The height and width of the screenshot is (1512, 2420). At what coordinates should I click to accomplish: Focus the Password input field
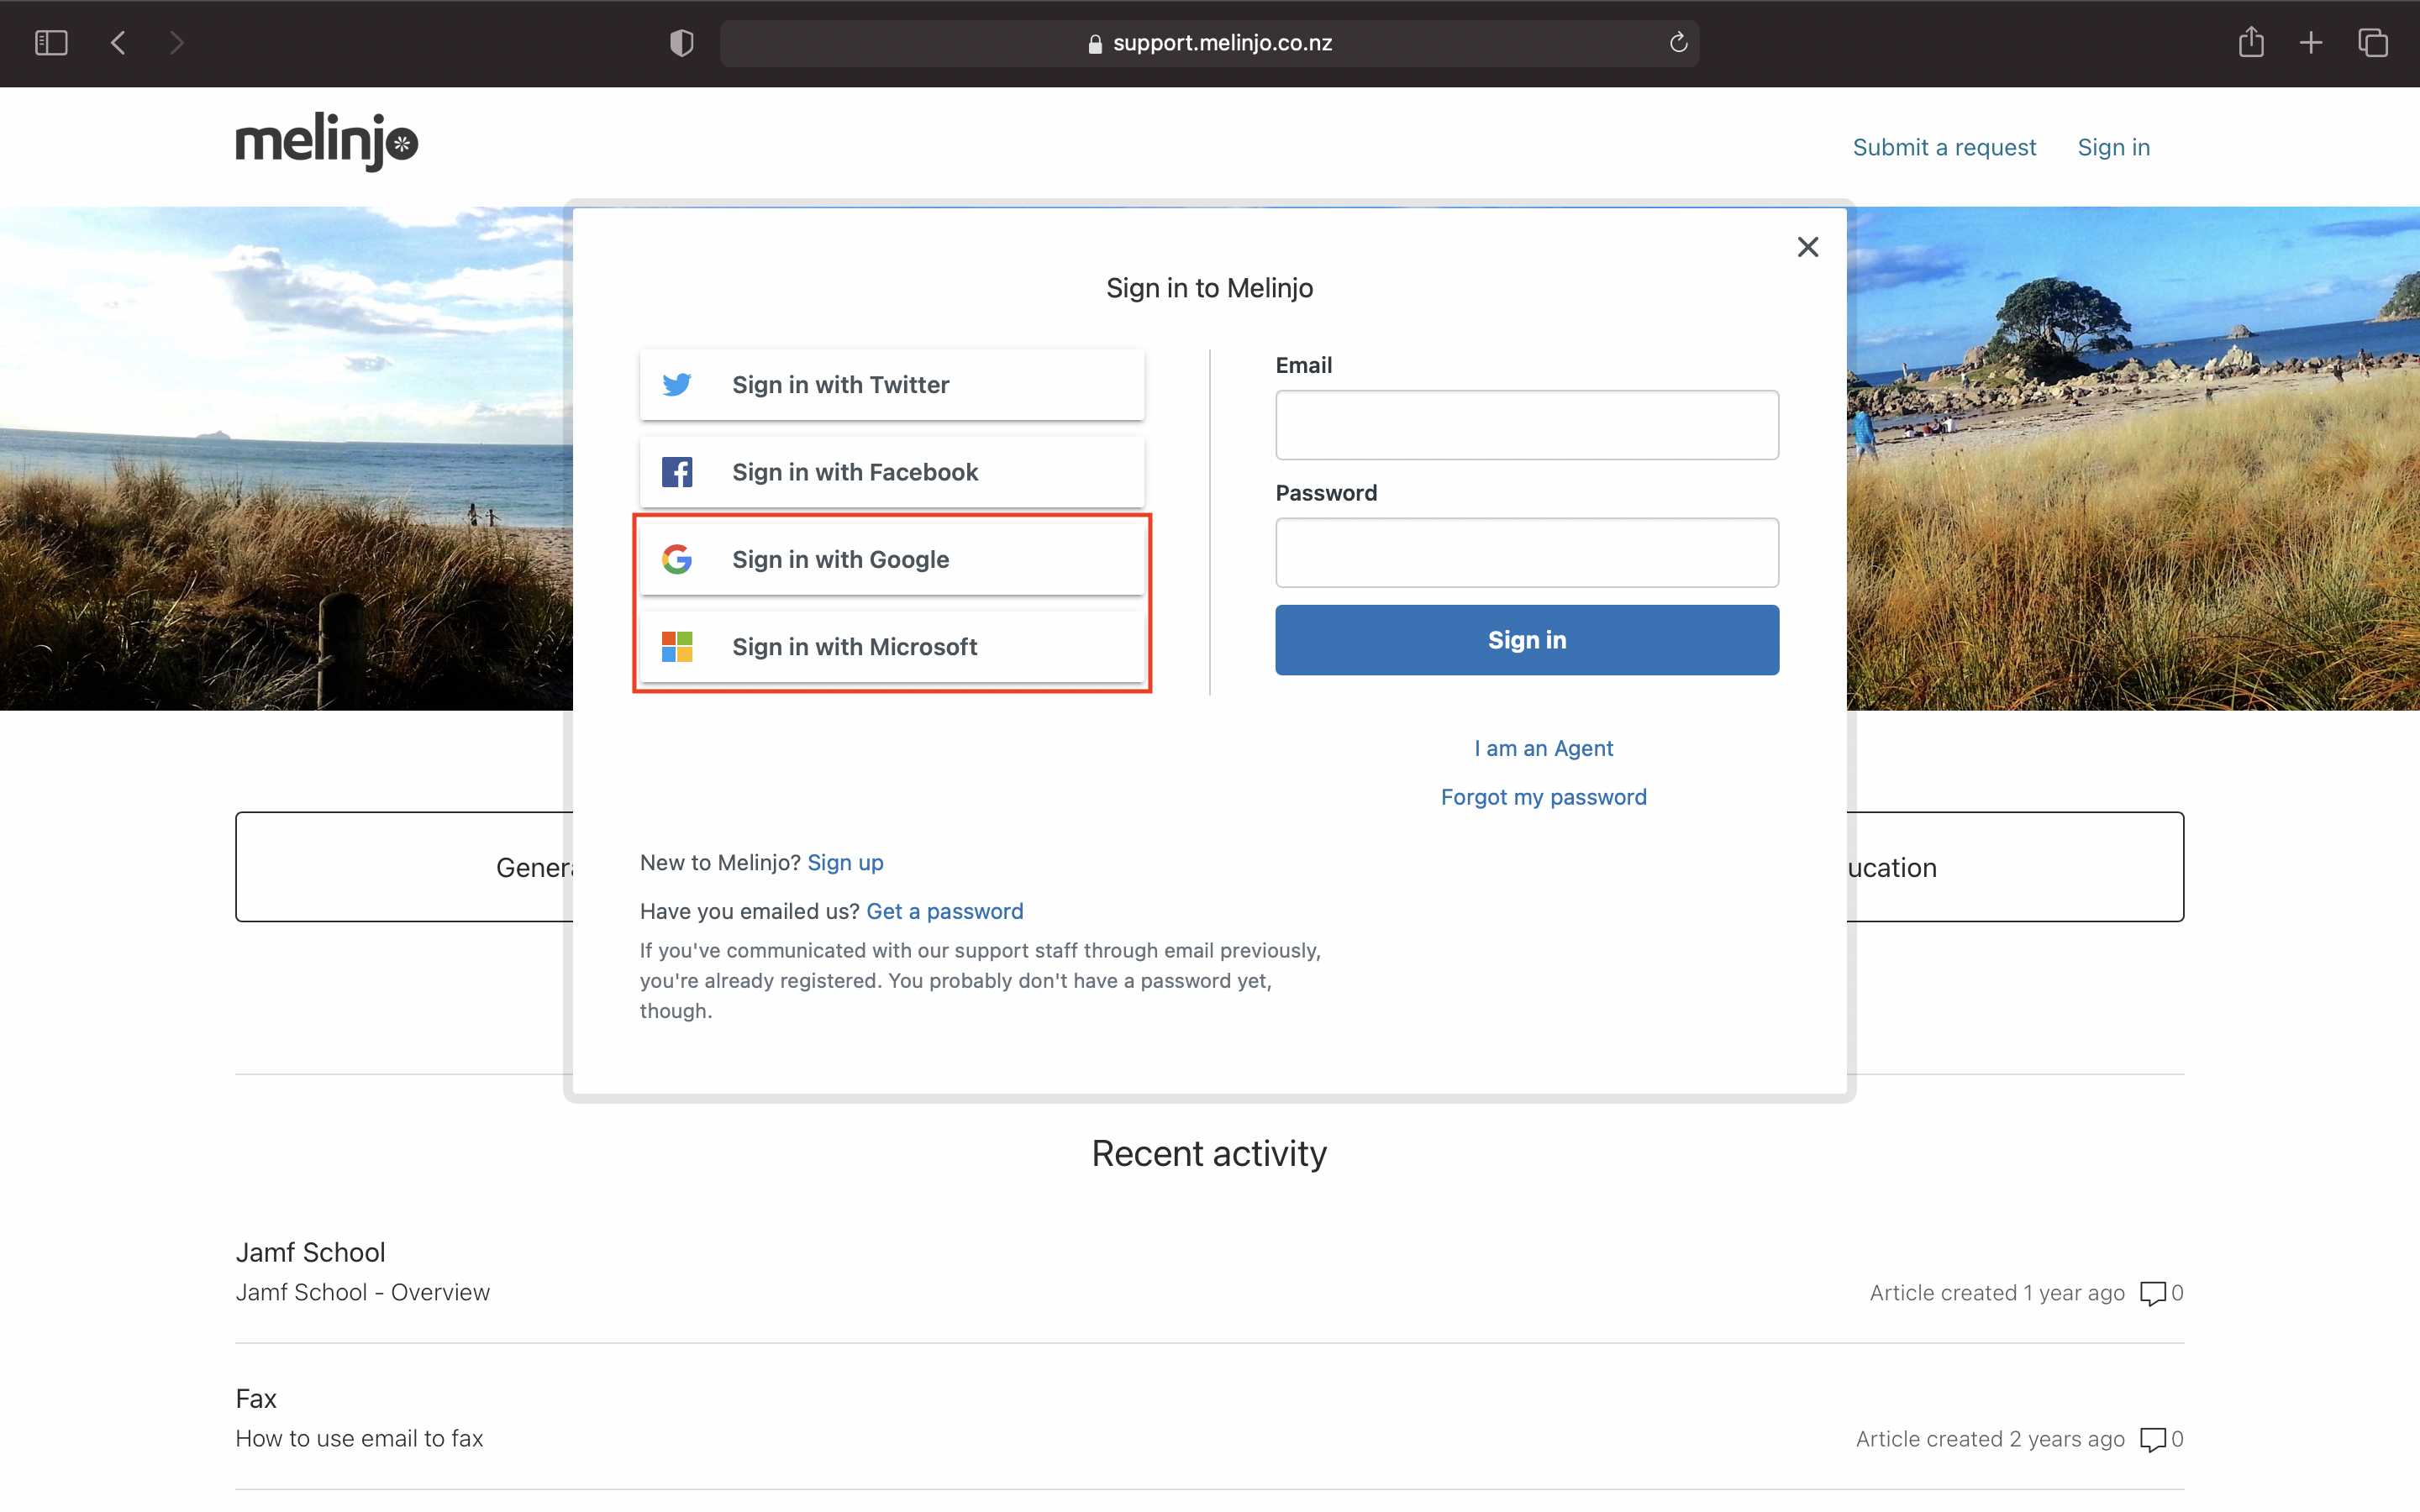pyautogui.click(x=1527, y=552)
